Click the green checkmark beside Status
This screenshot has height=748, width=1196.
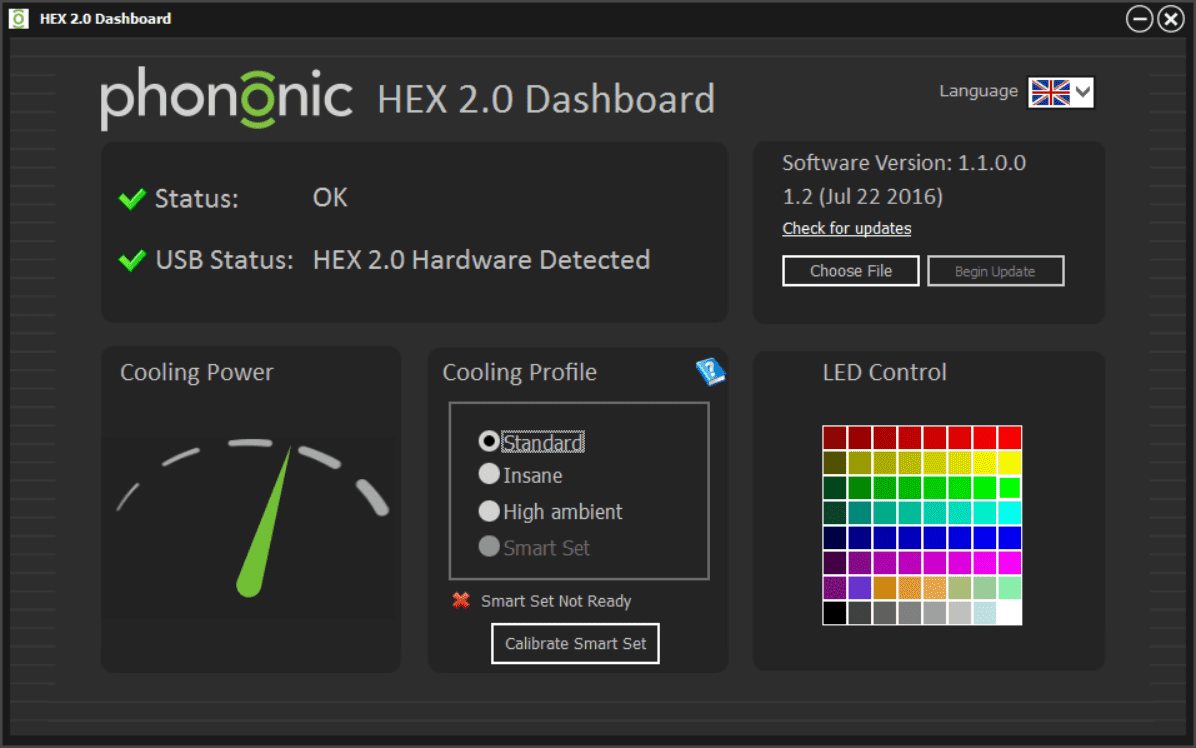pyautogui.click(x=132, y=199)
